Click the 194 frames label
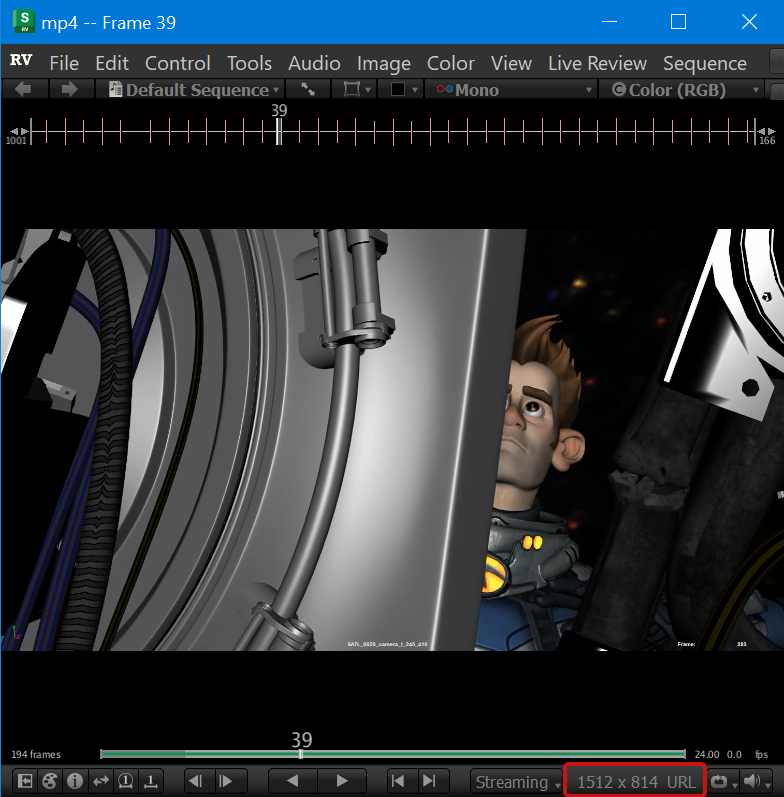Viewport: 784px width, 797px height. tap(36, 754)
